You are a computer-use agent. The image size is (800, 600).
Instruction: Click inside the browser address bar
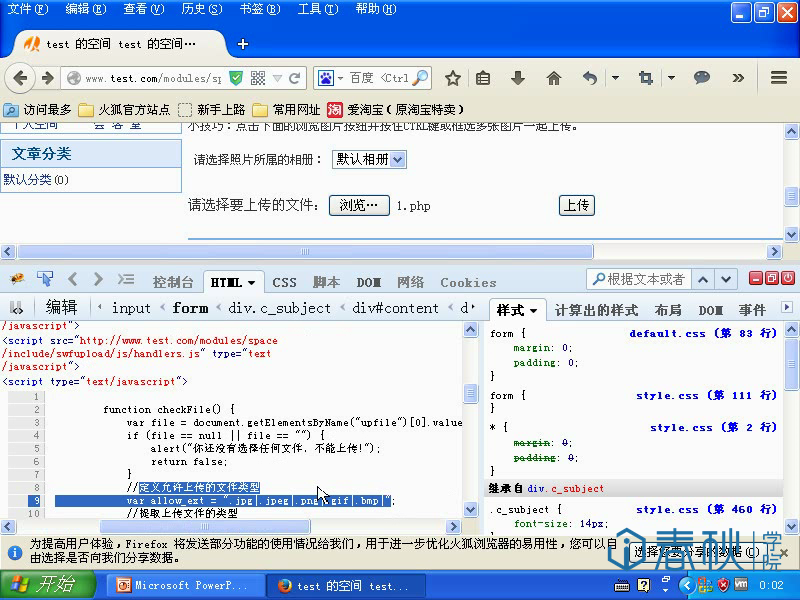(150, 76)
